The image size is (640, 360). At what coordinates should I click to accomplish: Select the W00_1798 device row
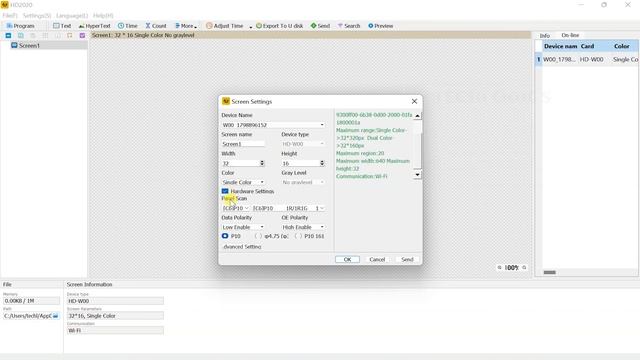(x=587, y=59)
